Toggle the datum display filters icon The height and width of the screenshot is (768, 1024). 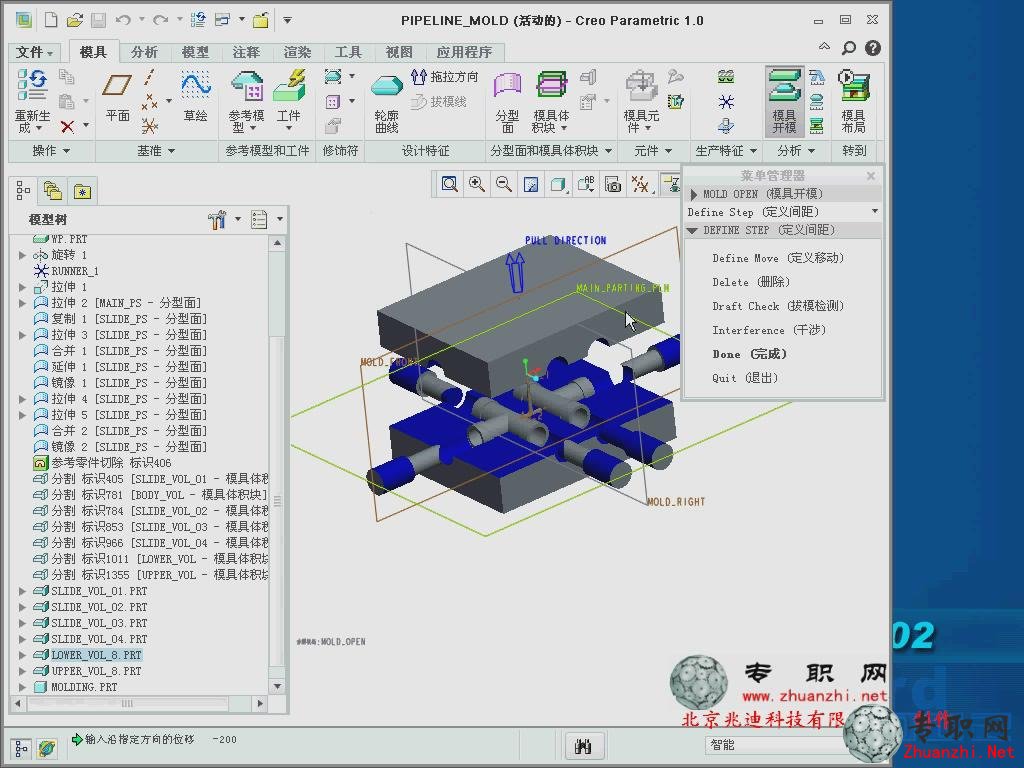point(640,185)
